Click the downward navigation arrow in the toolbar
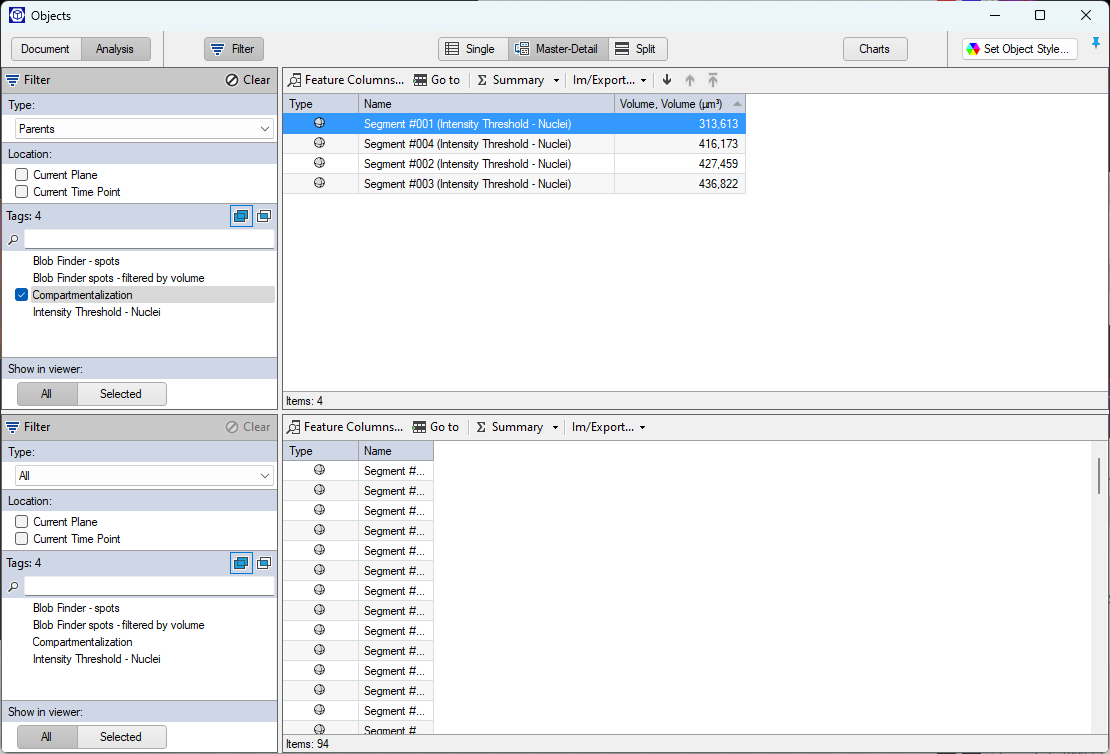Image resolution: width=1110 pixels, height=754 pixels. click(x=666, y=80)
